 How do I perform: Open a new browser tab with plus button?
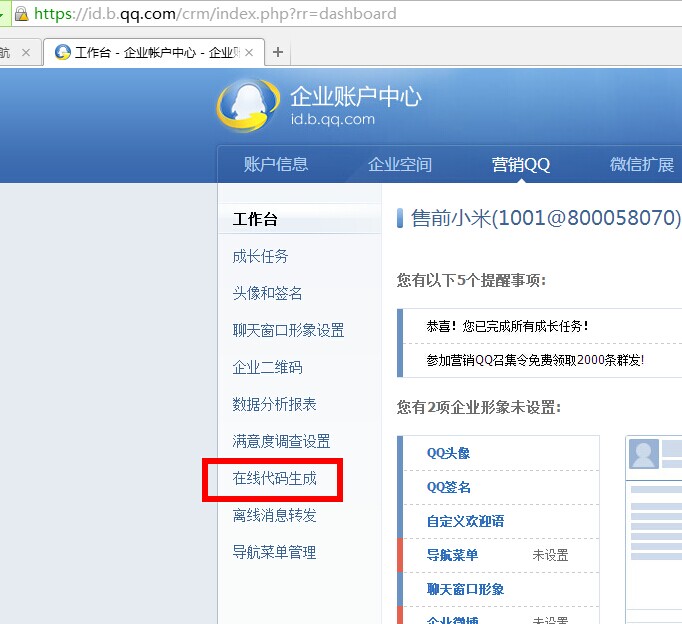[x=278, y=52]
